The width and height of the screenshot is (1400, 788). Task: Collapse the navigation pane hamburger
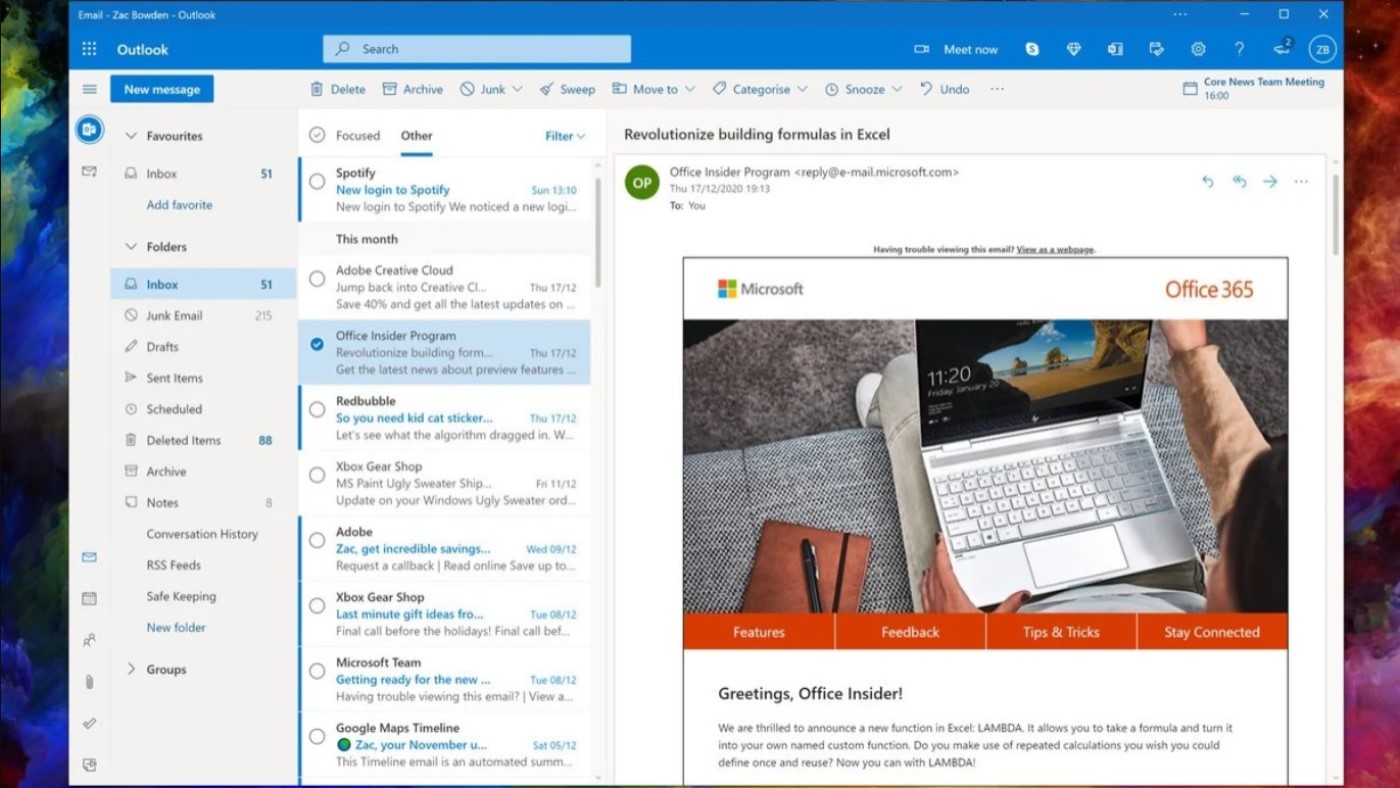tap(89, 89)
